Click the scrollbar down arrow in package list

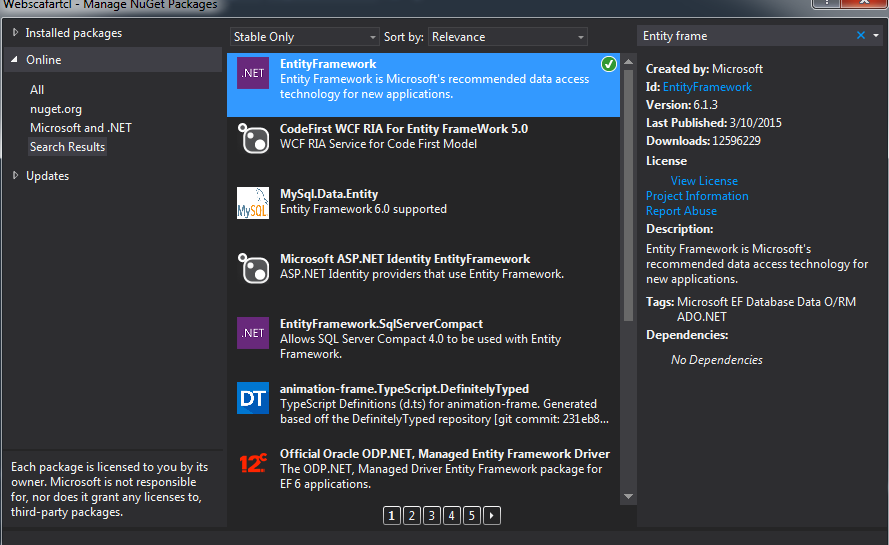(x=628, y=497)
